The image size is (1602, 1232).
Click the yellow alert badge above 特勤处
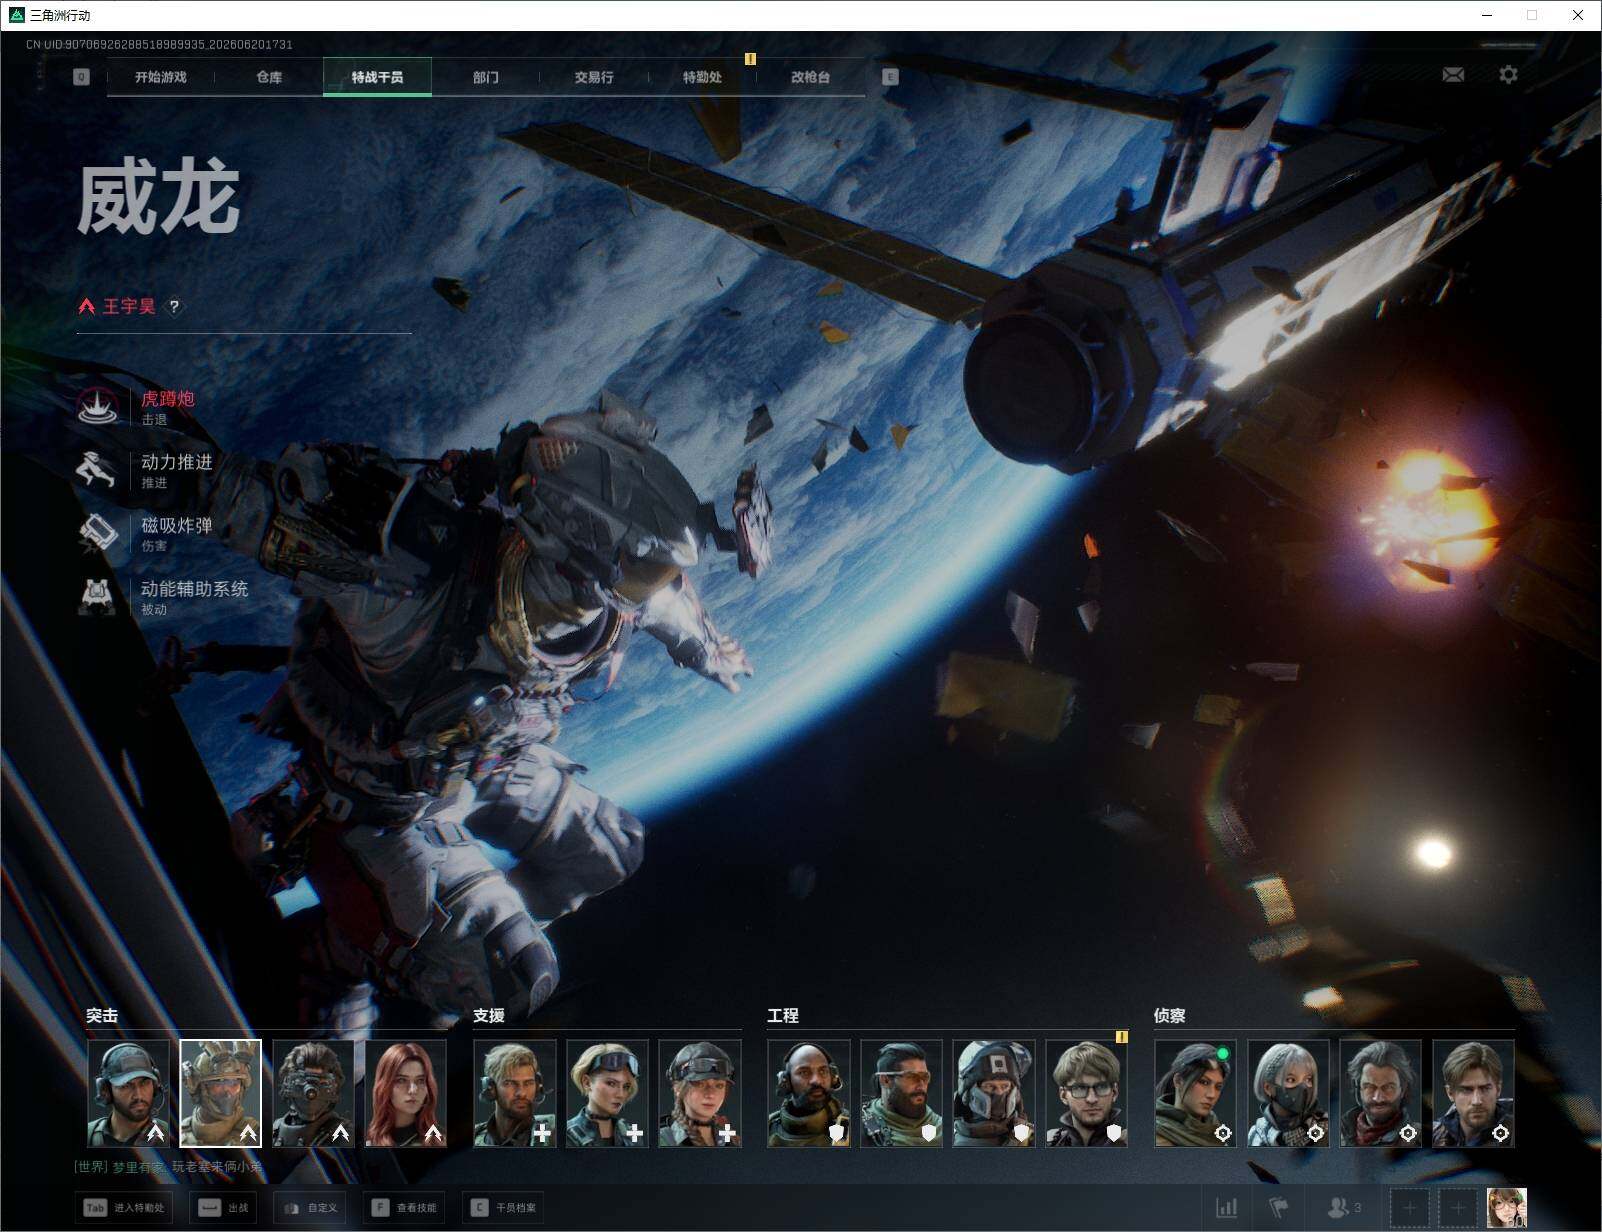pyautogui.click(x=750, y=59)
